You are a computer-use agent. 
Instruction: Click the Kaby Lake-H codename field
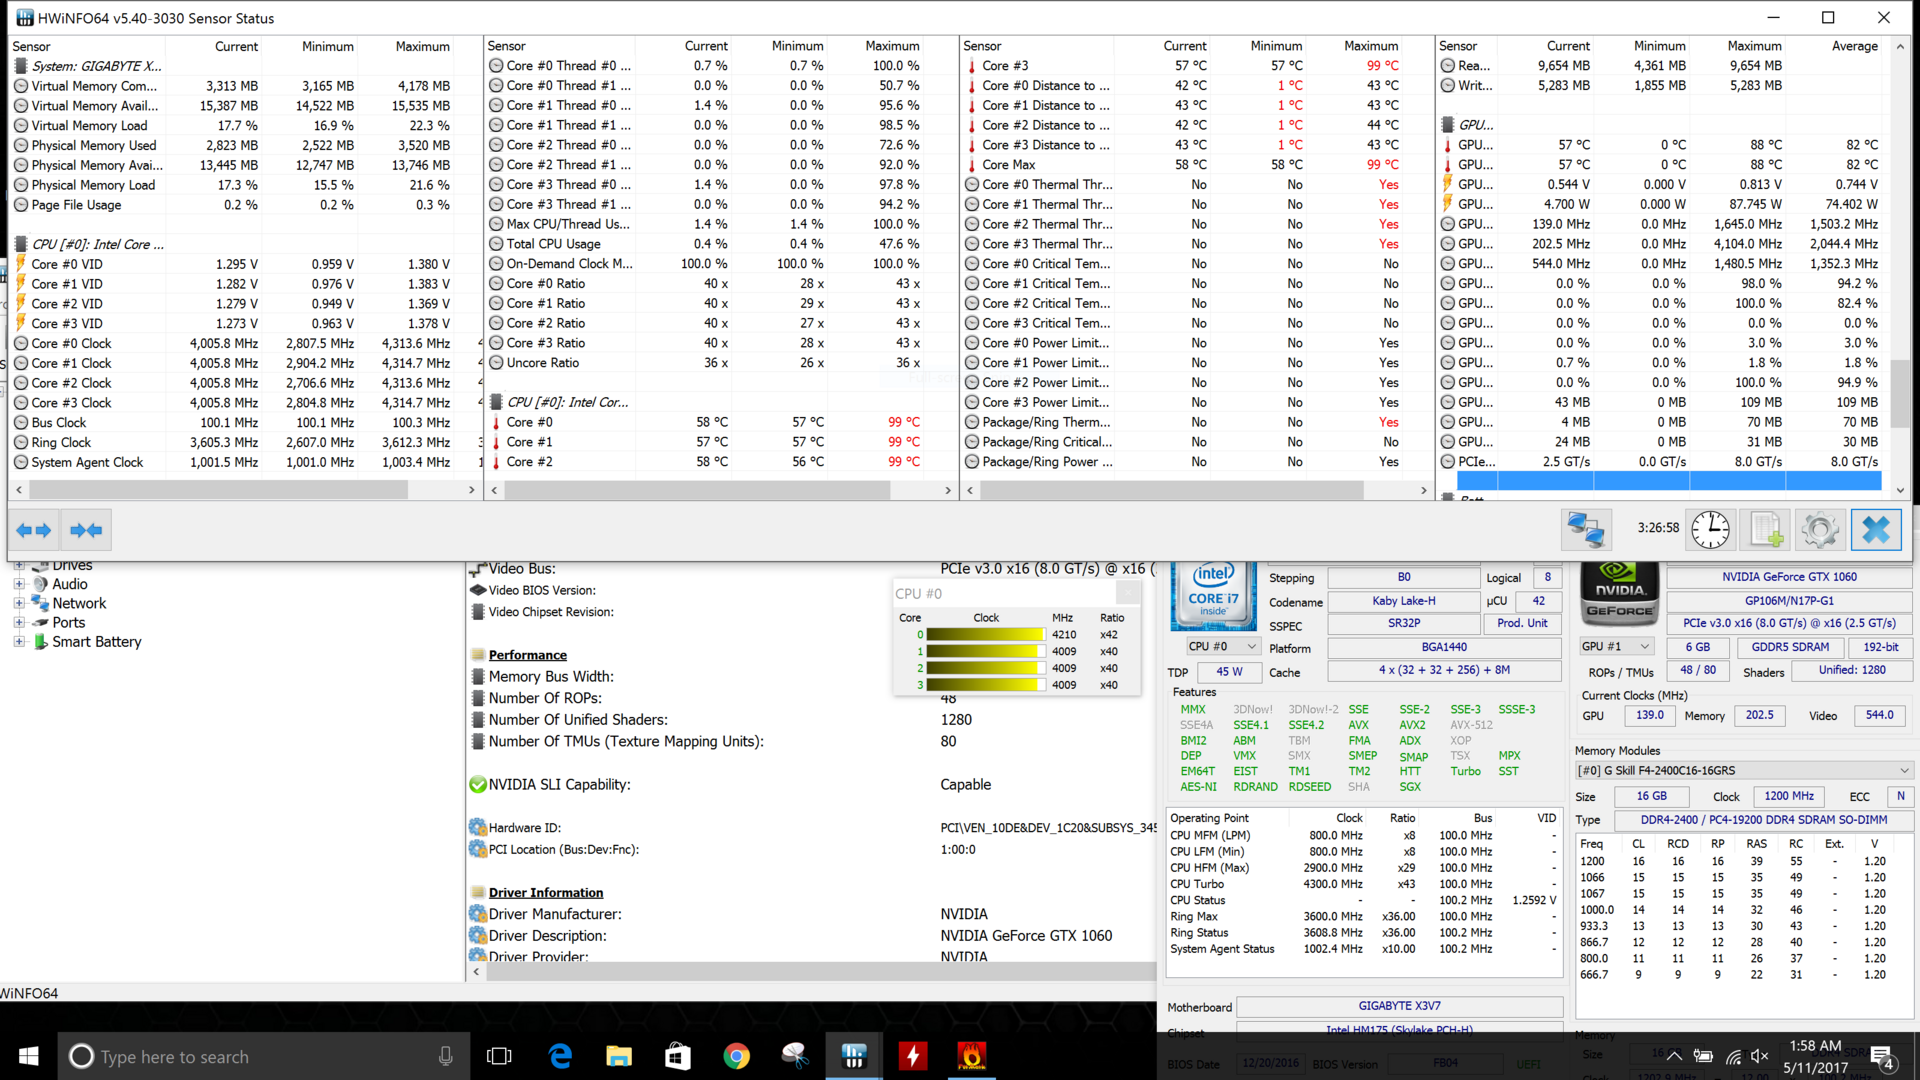click(1404, 601)
